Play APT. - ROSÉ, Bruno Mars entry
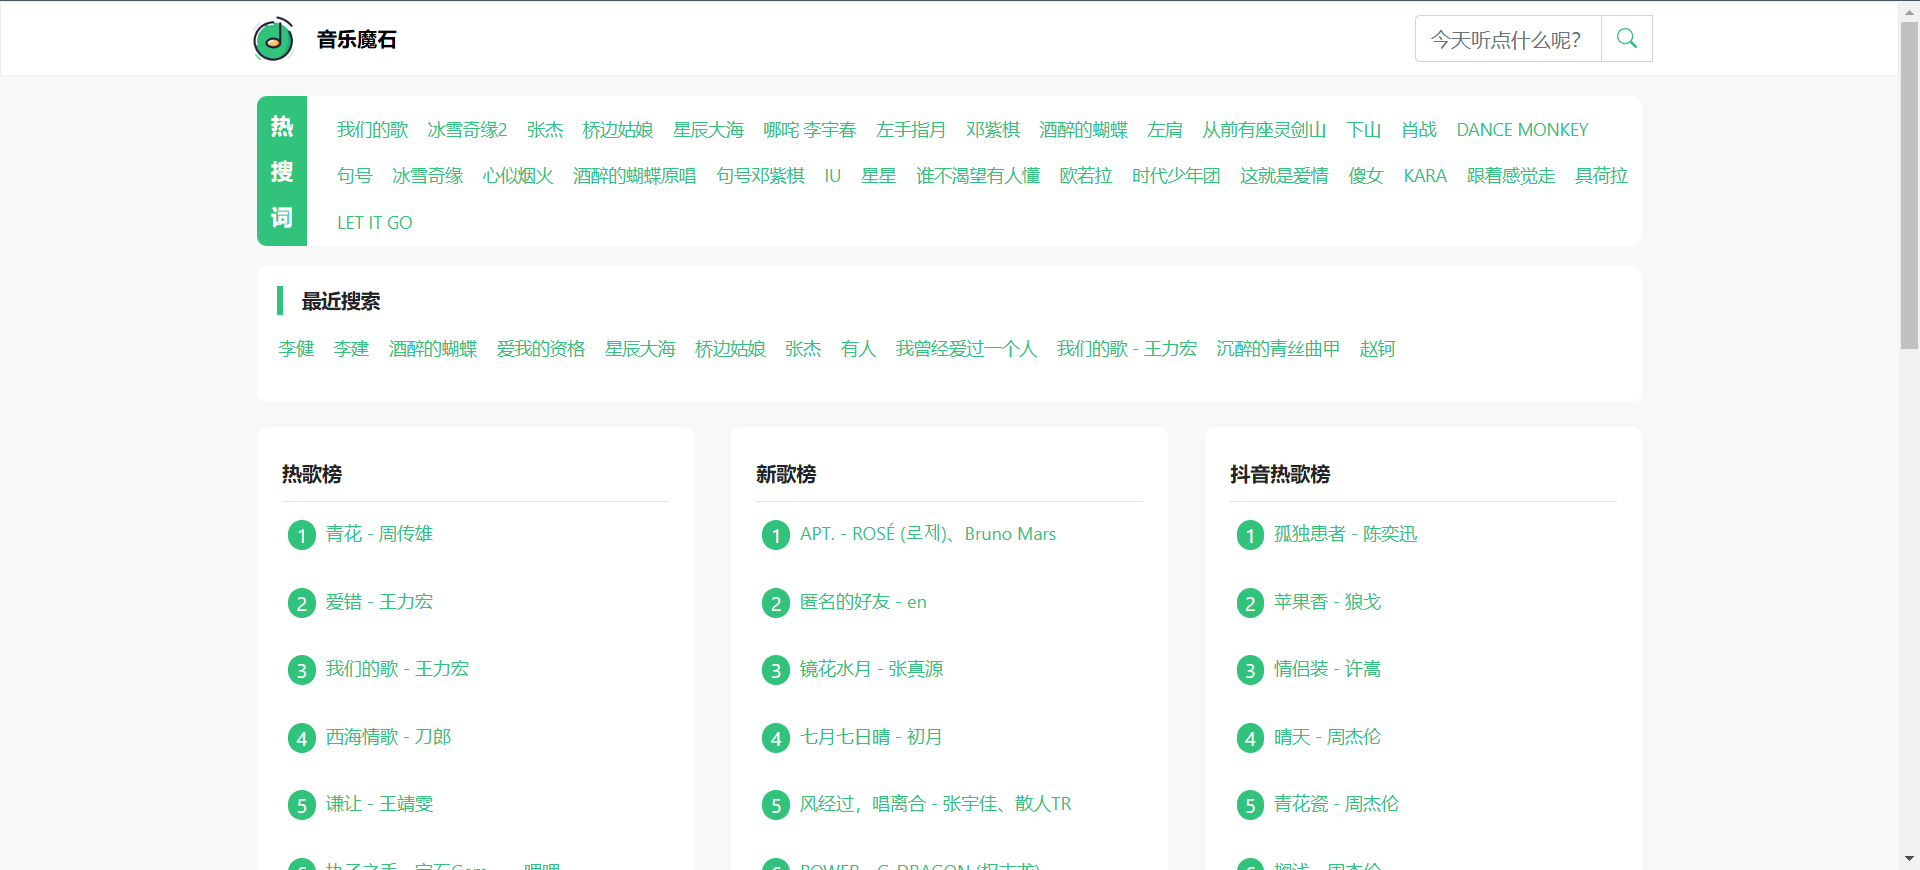Screen dimensions: 1920x870 927,534
